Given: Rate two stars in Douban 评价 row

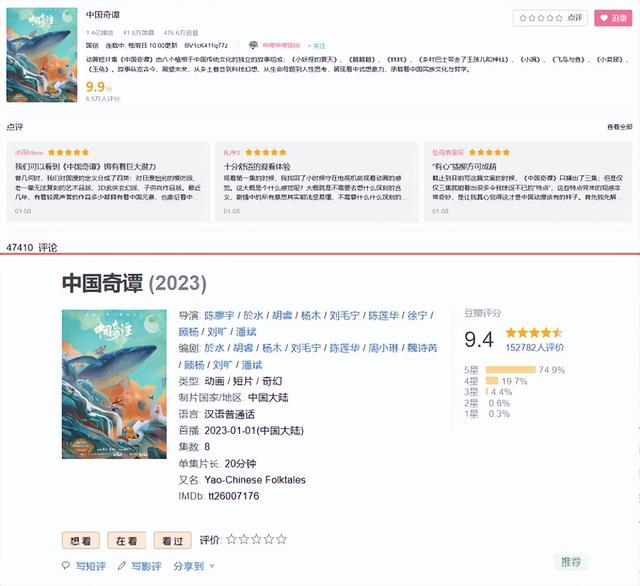Looking at the screenshot, I should click(x=244, y=539).
